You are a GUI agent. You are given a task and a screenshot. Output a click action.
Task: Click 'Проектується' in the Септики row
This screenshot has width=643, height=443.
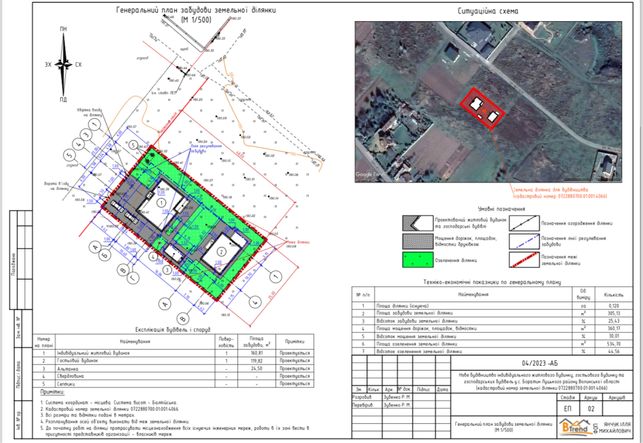coord(295,384)
